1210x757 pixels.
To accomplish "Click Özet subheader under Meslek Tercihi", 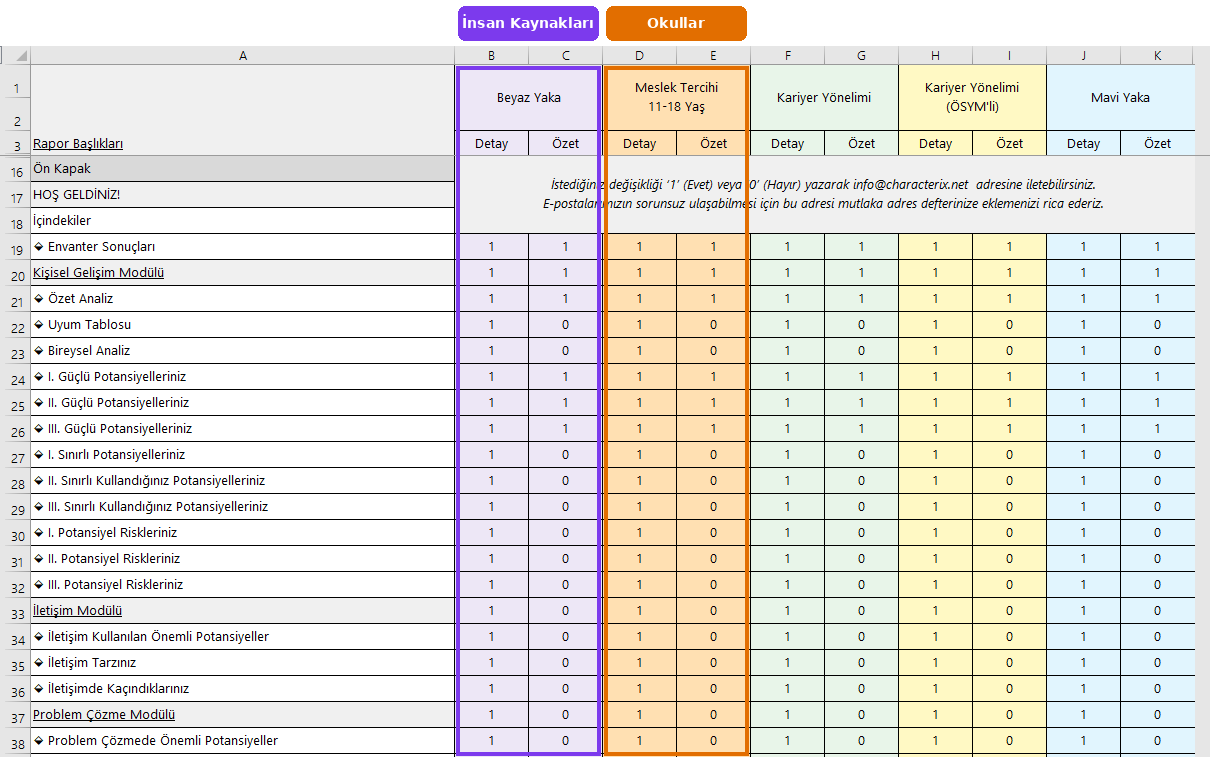I will coord(713,144).
